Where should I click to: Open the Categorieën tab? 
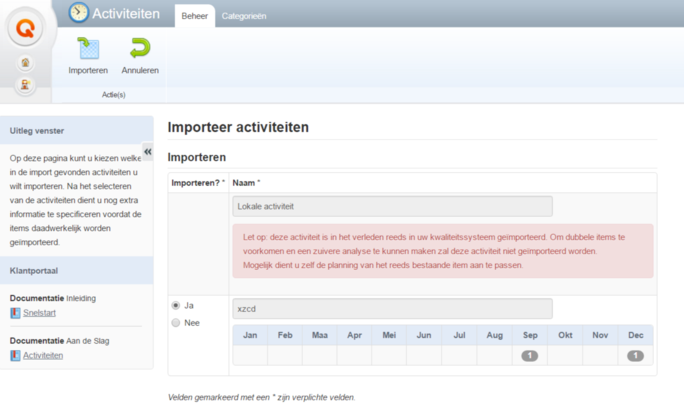pos(243,16)
